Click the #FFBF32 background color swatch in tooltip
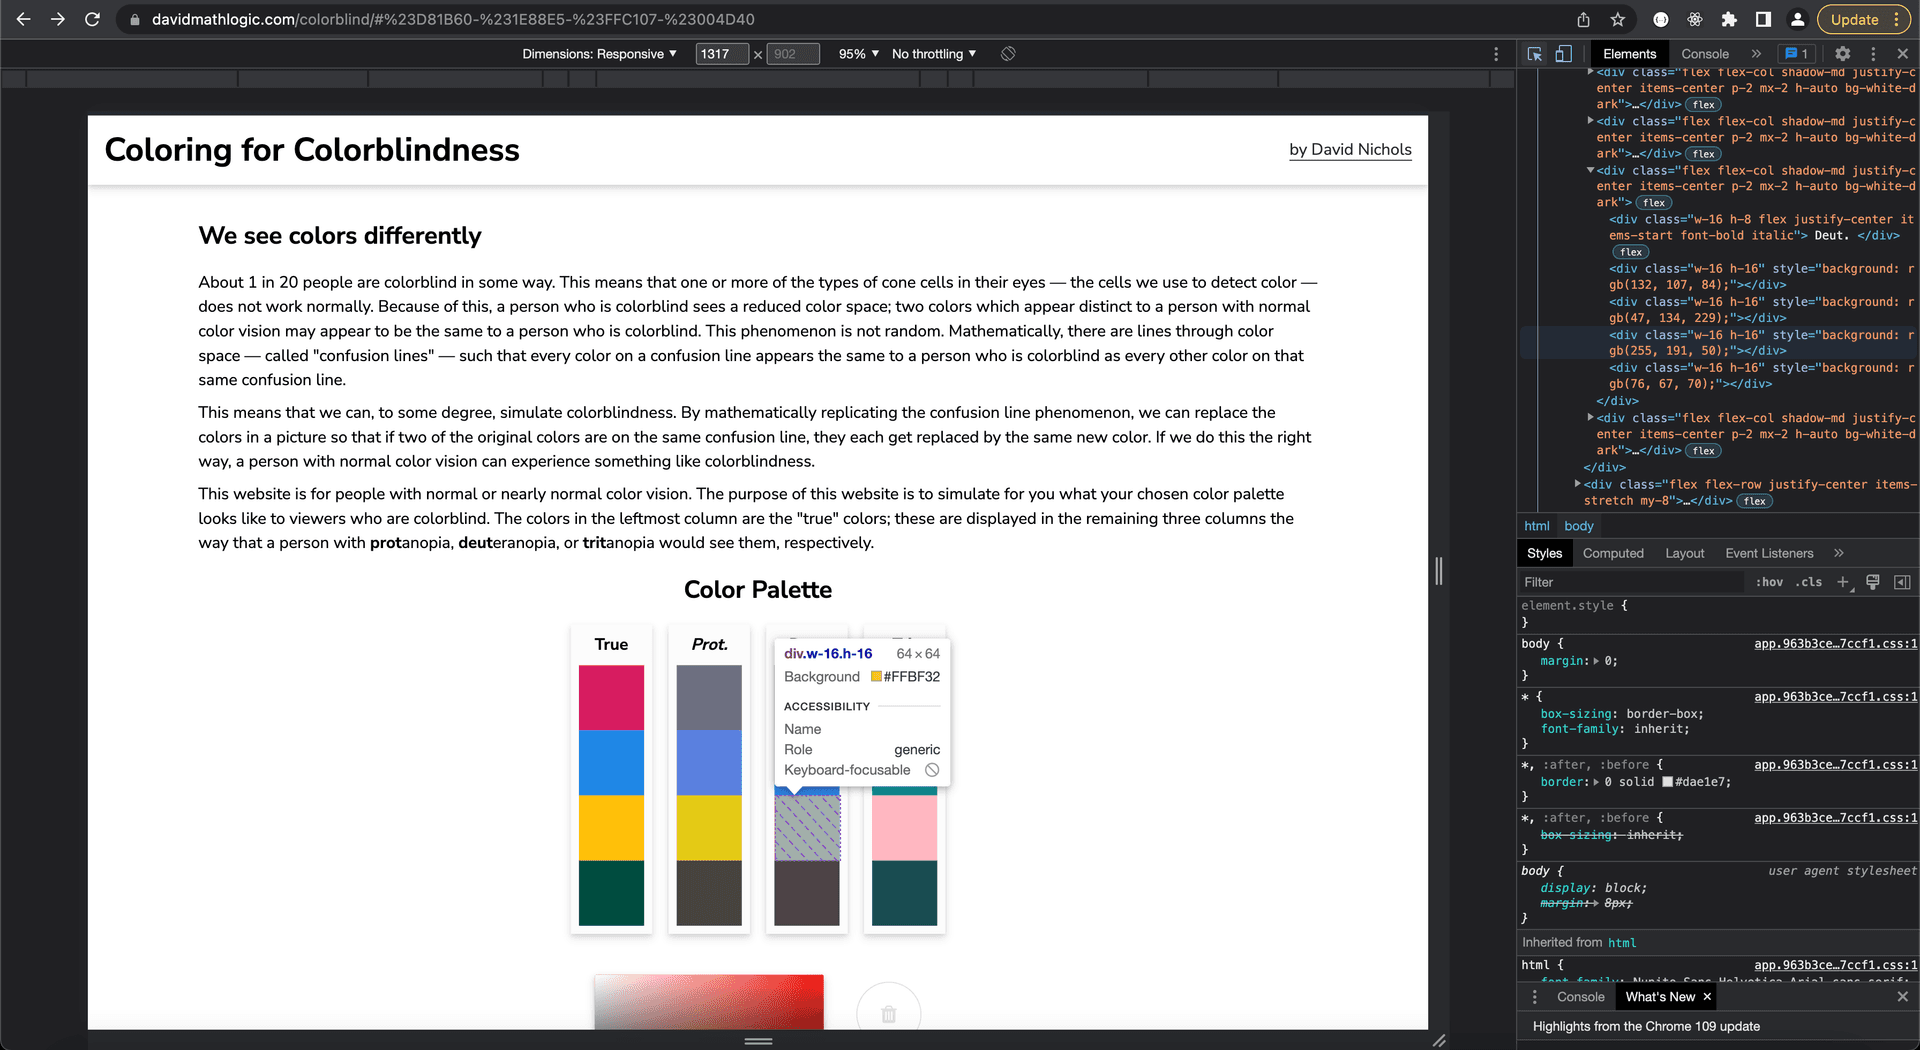1920x1050 pixels. coord(873,677)
